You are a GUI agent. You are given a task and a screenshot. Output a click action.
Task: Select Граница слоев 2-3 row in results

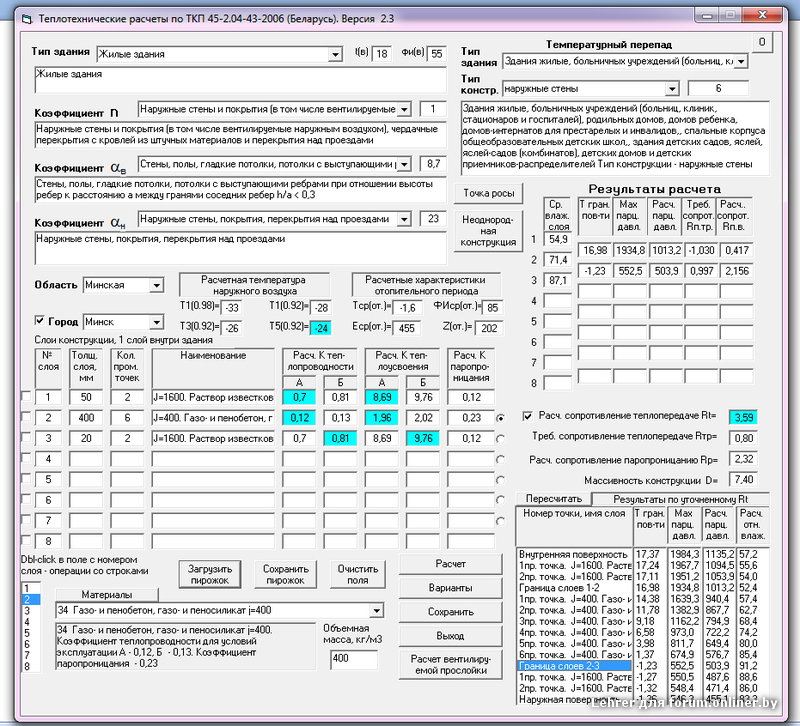pos(573,665)
